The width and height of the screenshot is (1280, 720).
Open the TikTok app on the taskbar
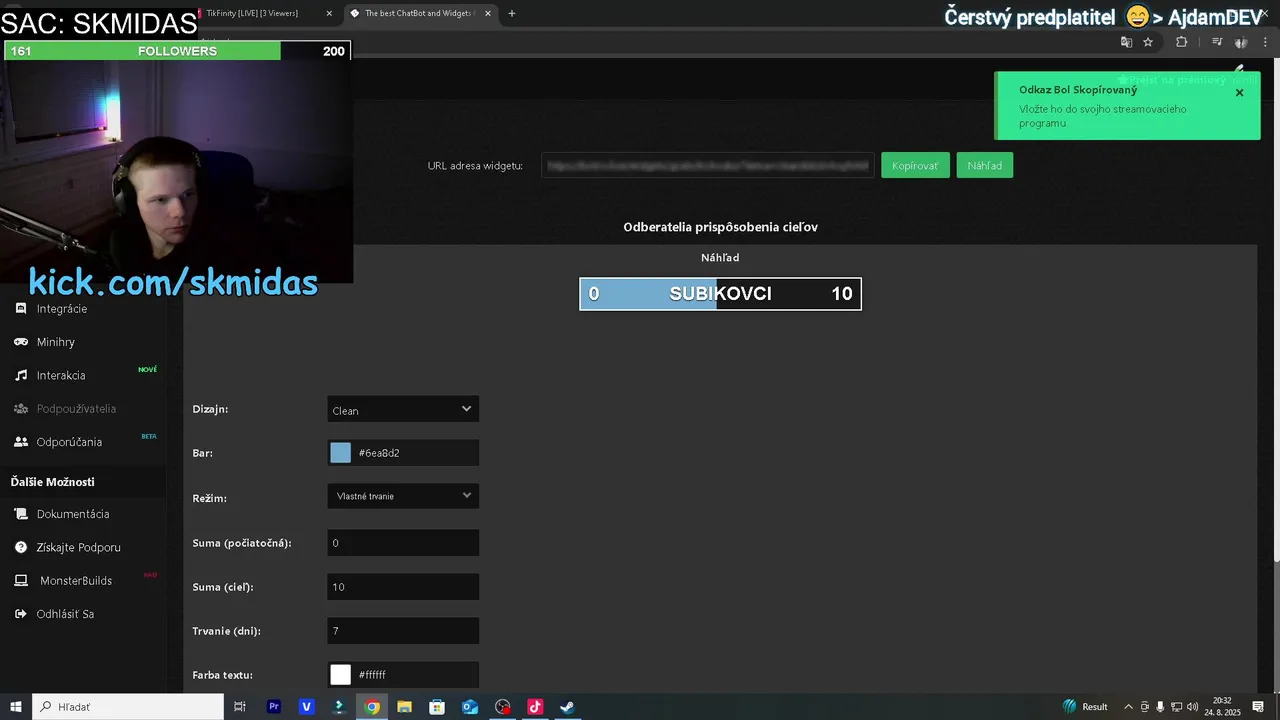point(535,707)
